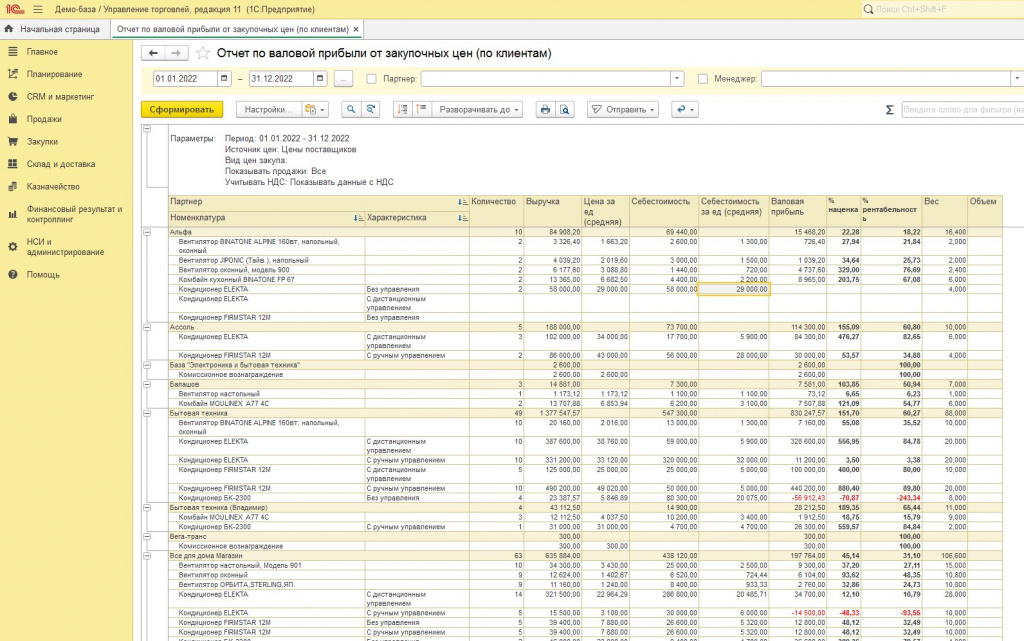Open the hamburger main menu icon
Viewport: 1024px width, 641px height.
(38, 9)
